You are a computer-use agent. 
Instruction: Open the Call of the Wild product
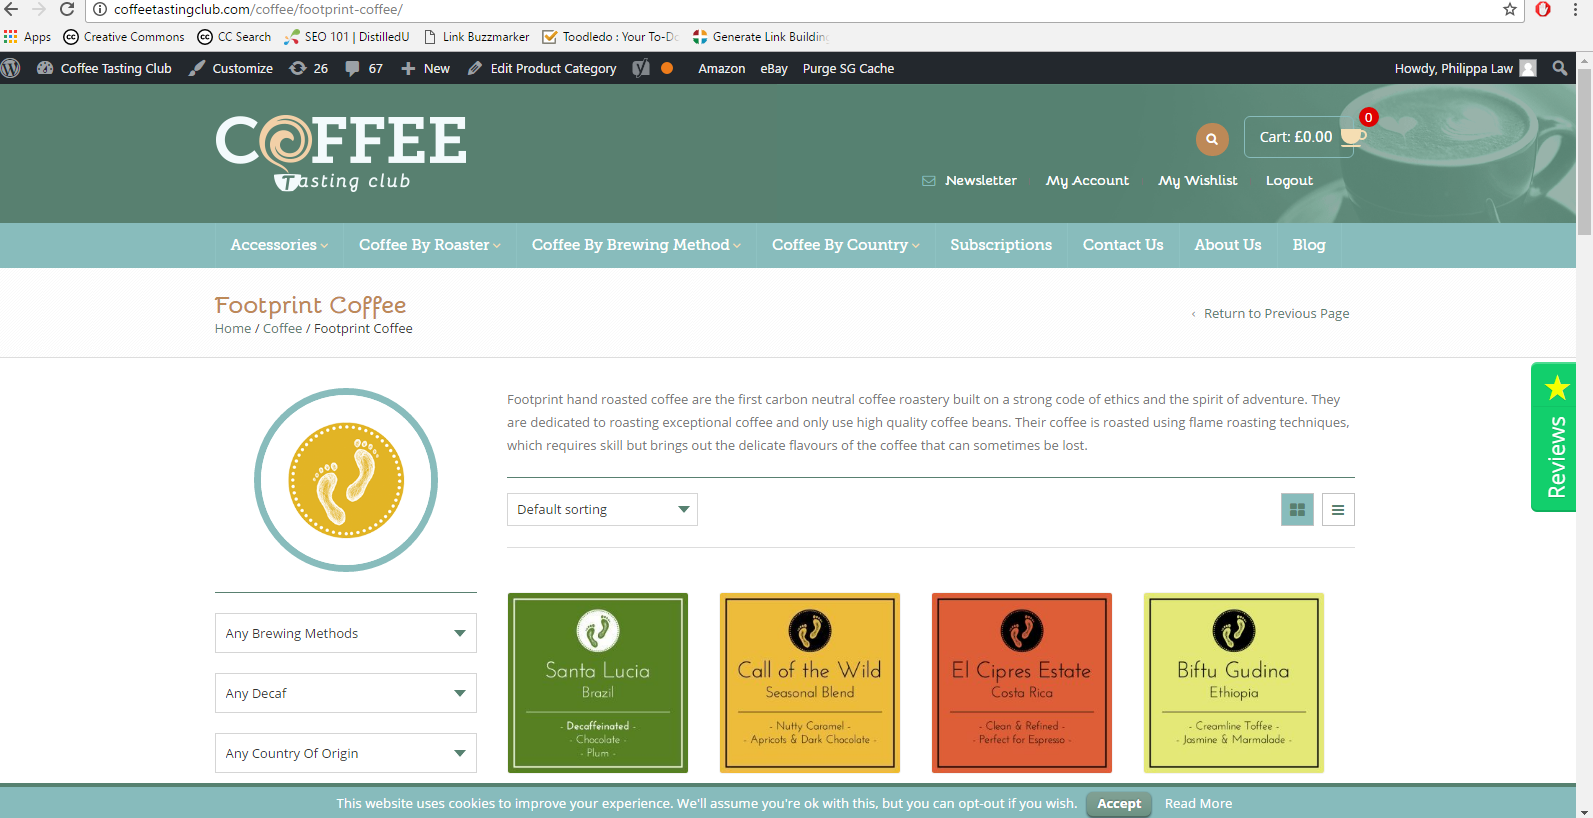[810, 683]
